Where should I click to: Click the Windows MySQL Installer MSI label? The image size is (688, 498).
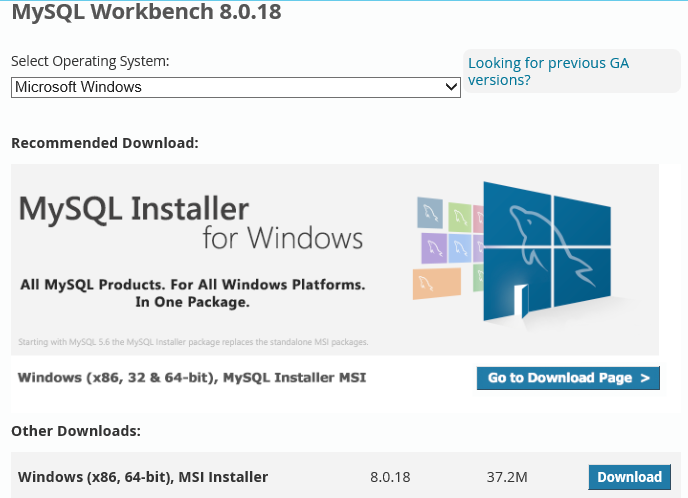(192, 378)
